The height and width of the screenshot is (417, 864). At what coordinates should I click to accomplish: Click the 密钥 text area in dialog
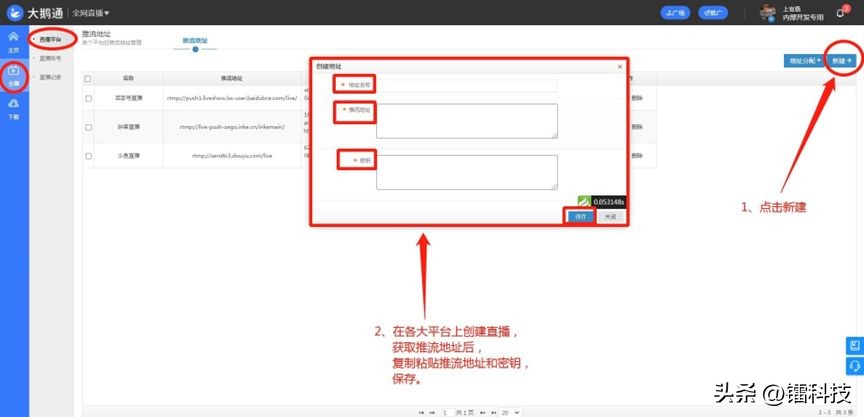click(467, 172)
